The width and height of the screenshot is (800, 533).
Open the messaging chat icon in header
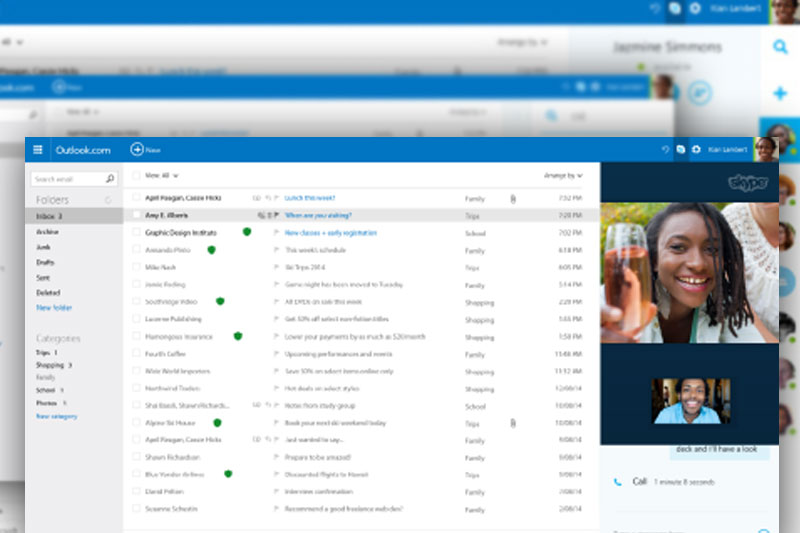coord(680,150)
